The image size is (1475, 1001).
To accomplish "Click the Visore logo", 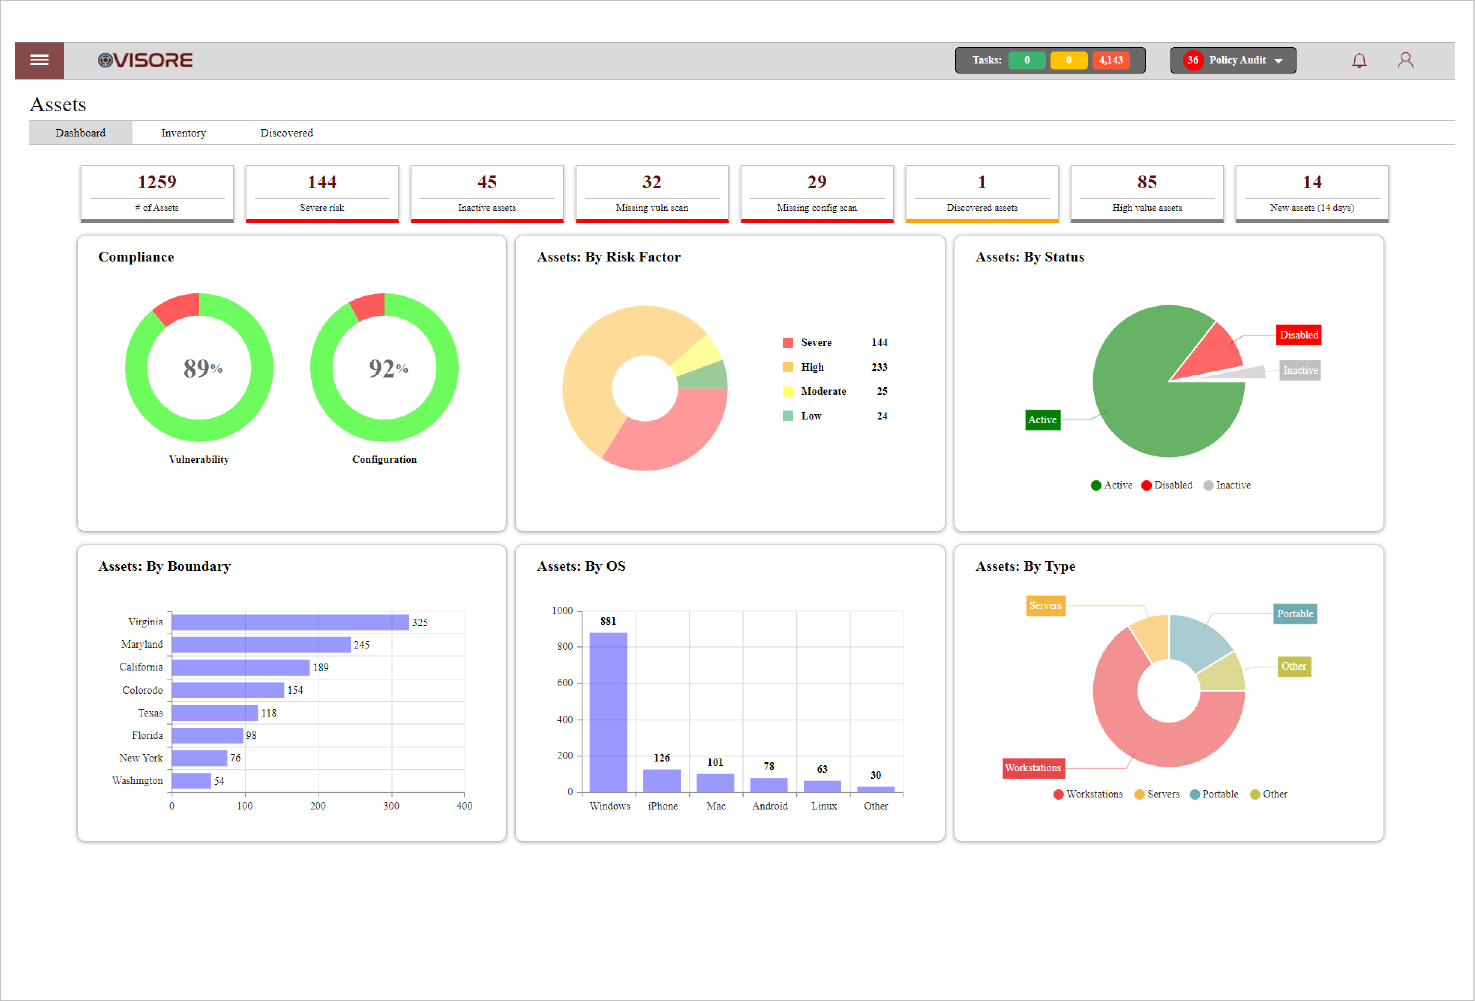I will [145, 60].
